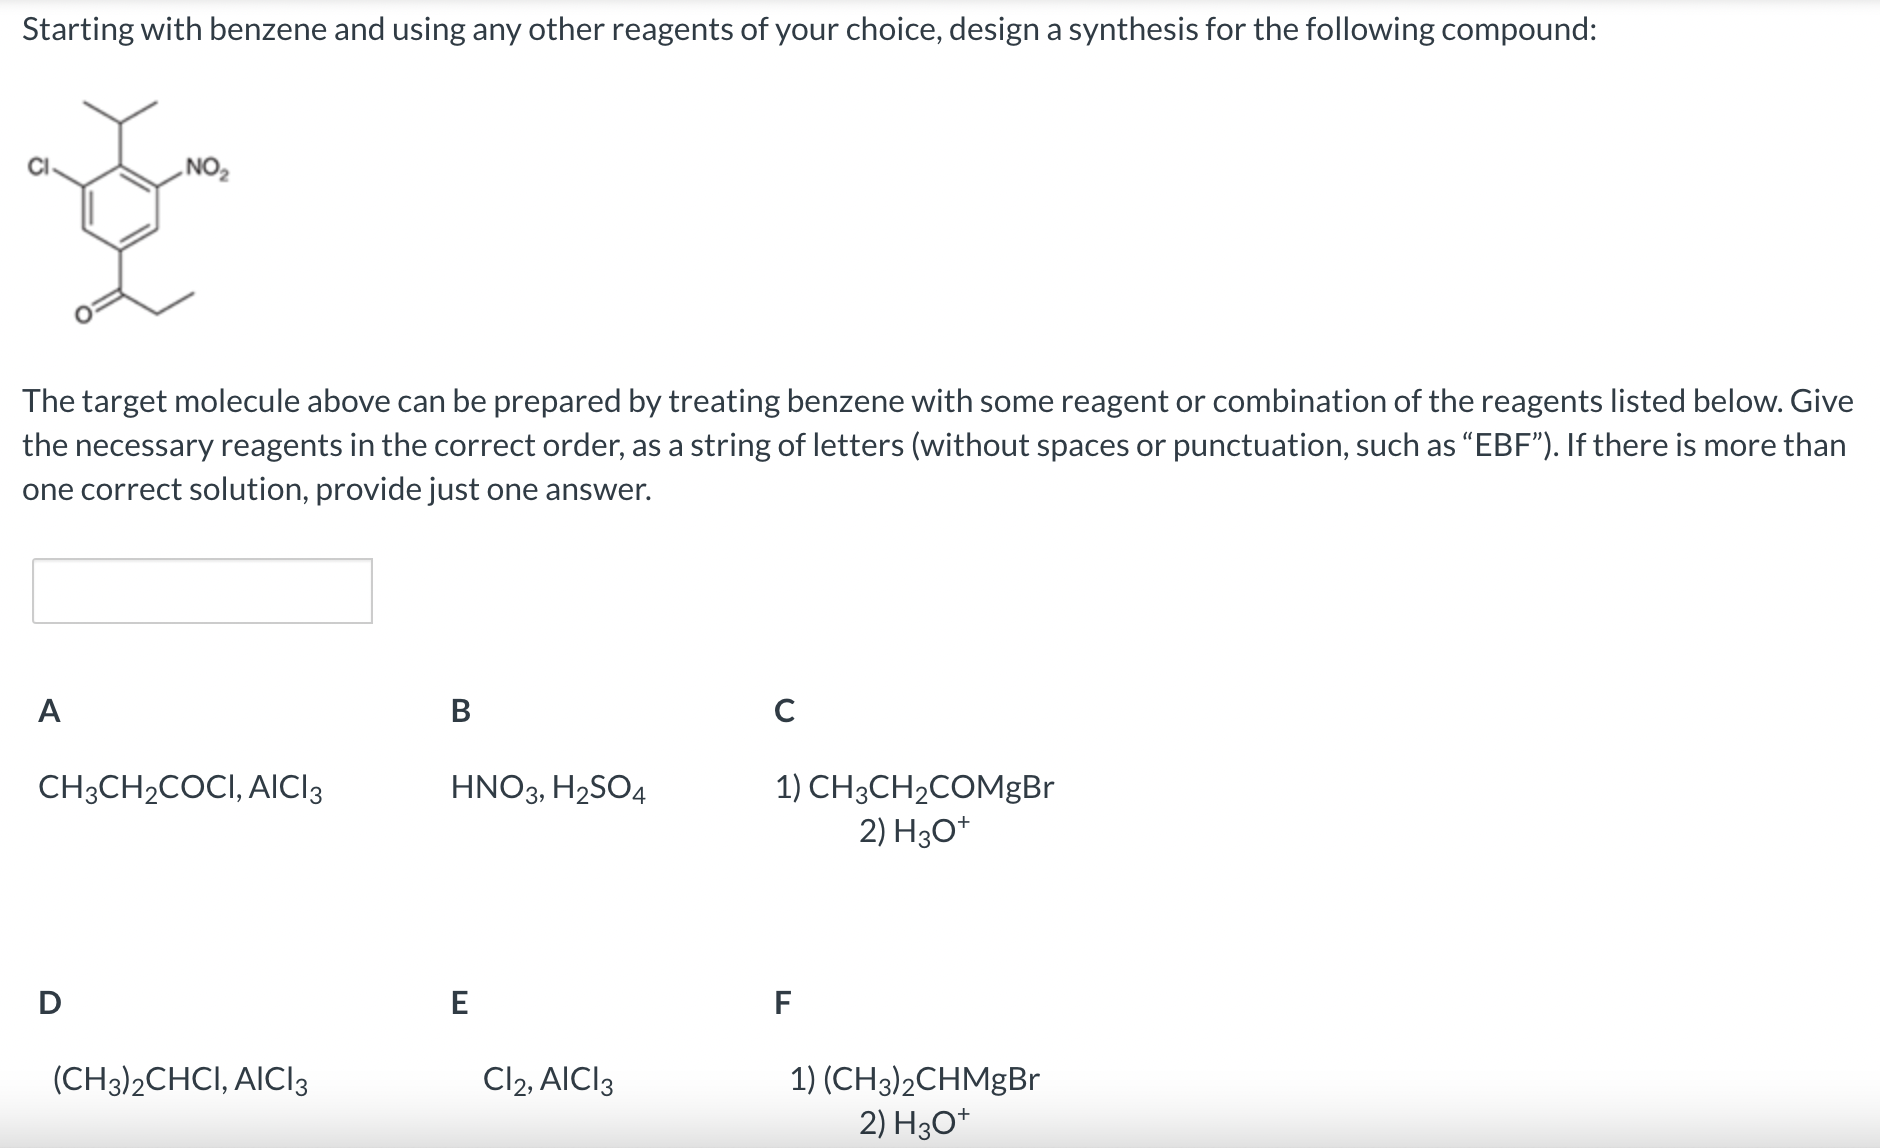Click the question prompt paragraph text
The image size is (1880, 1148).
click(x=940, y=444)
